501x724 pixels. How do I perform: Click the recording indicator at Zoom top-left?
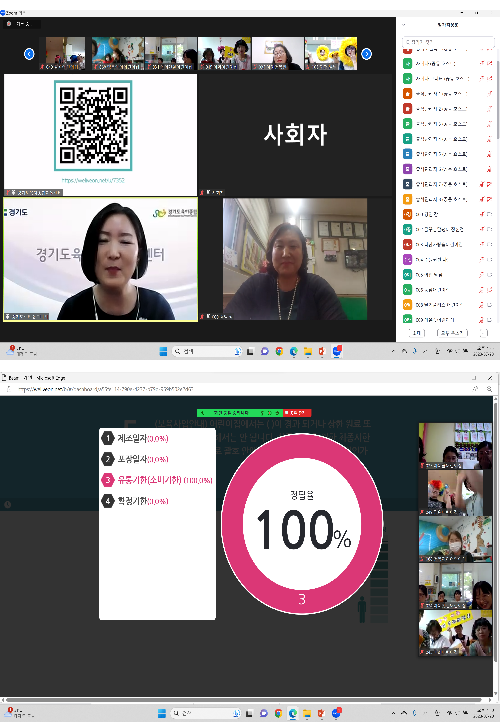click(x=21, y=24)
